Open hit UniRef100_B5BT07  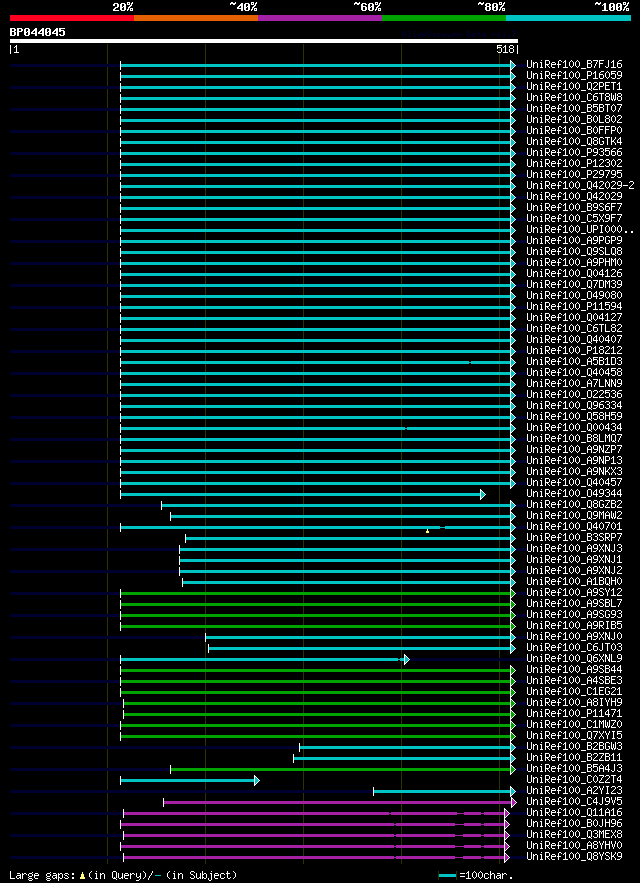coord(574,109)
